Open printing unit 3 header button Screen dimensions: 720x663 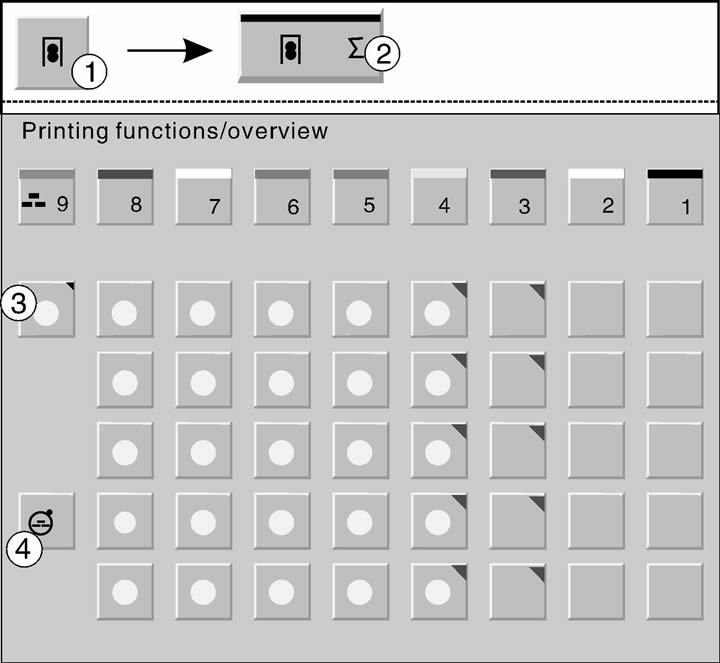pyautogui.click(x=518, y=197)
